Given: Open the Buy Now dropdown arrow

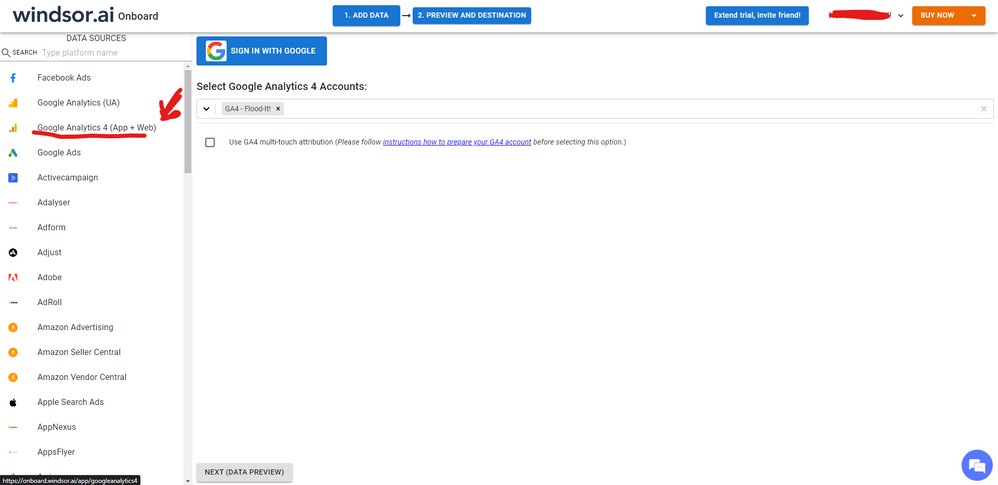Looking at the screenshot, I should click(974, 15).
